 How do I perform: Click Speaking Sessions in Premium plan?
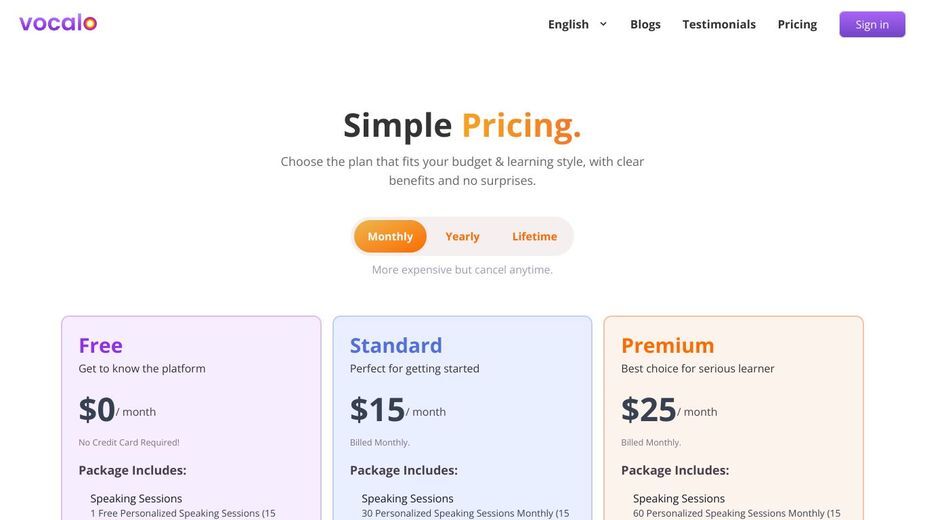pyautogui.click(x=679, y=498)
